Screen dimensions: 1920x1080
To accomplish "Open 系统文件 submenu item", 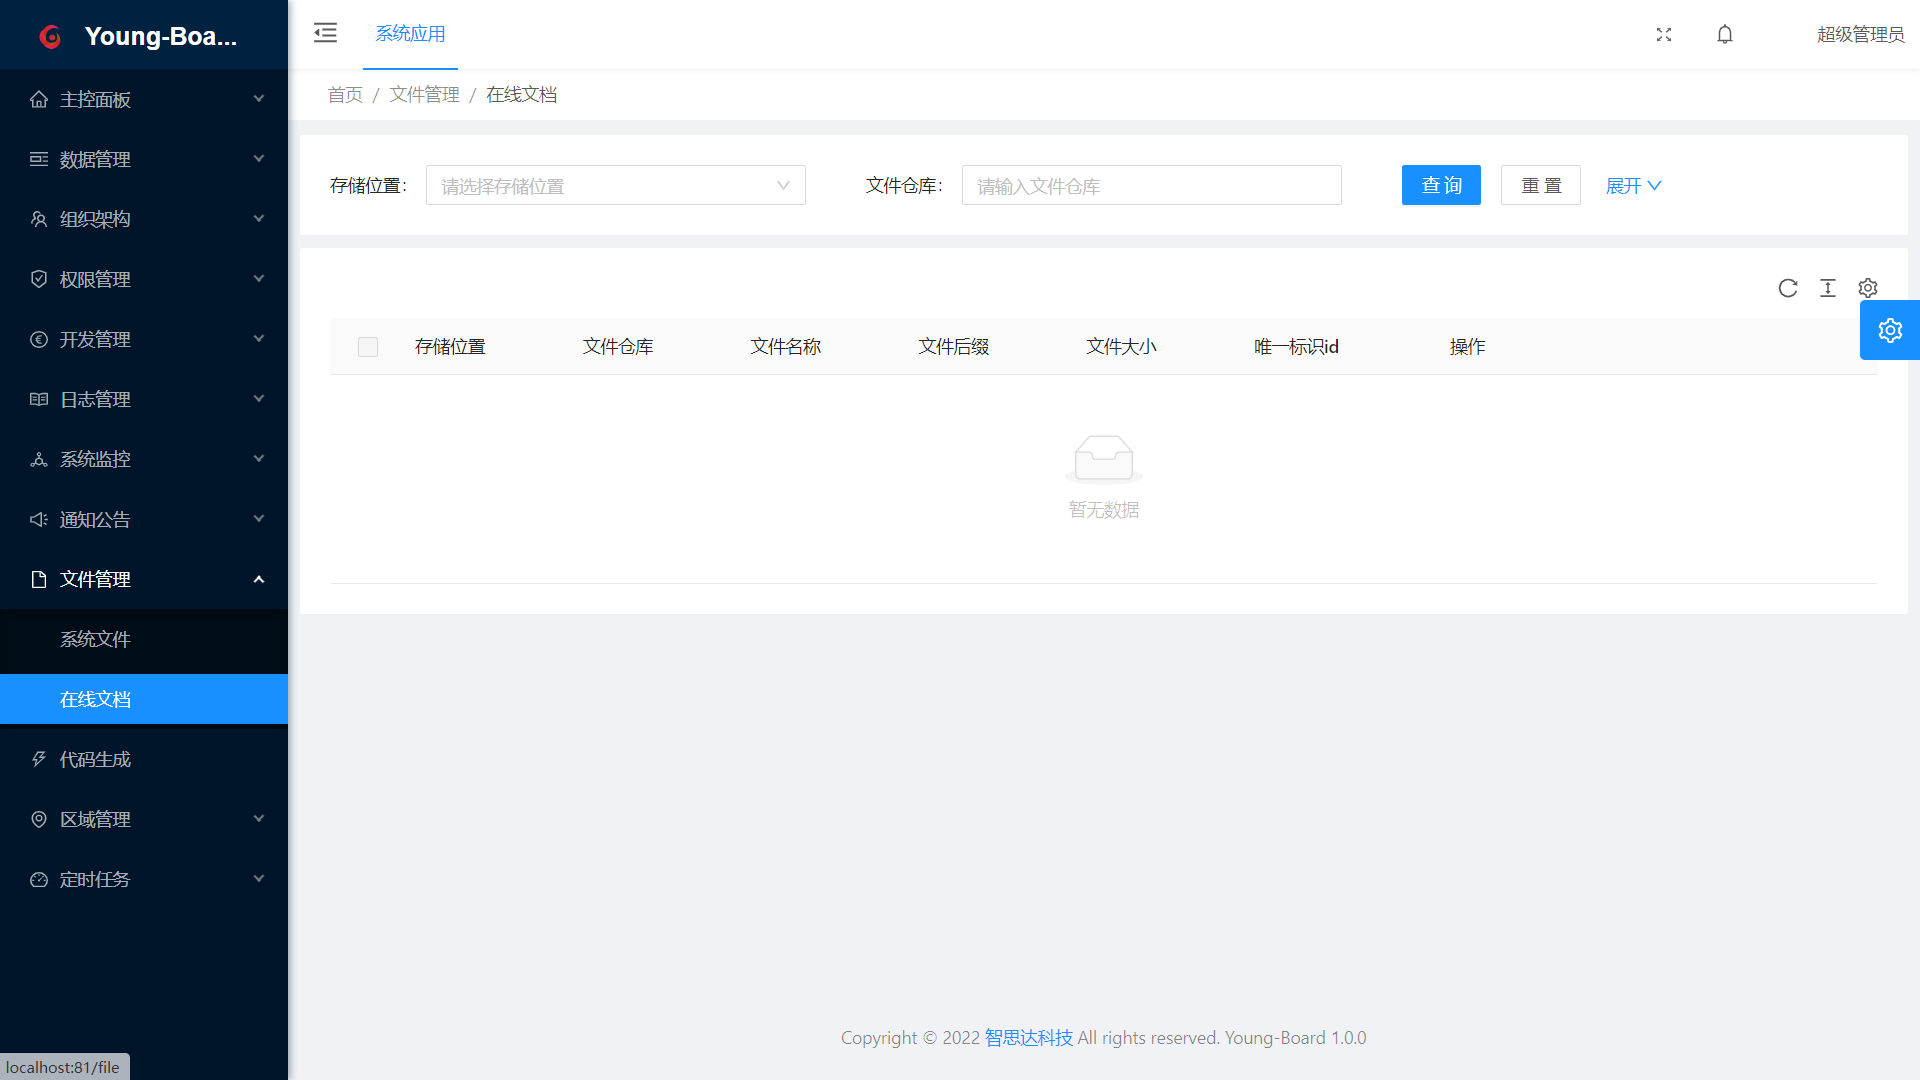I will coord(95,639).
